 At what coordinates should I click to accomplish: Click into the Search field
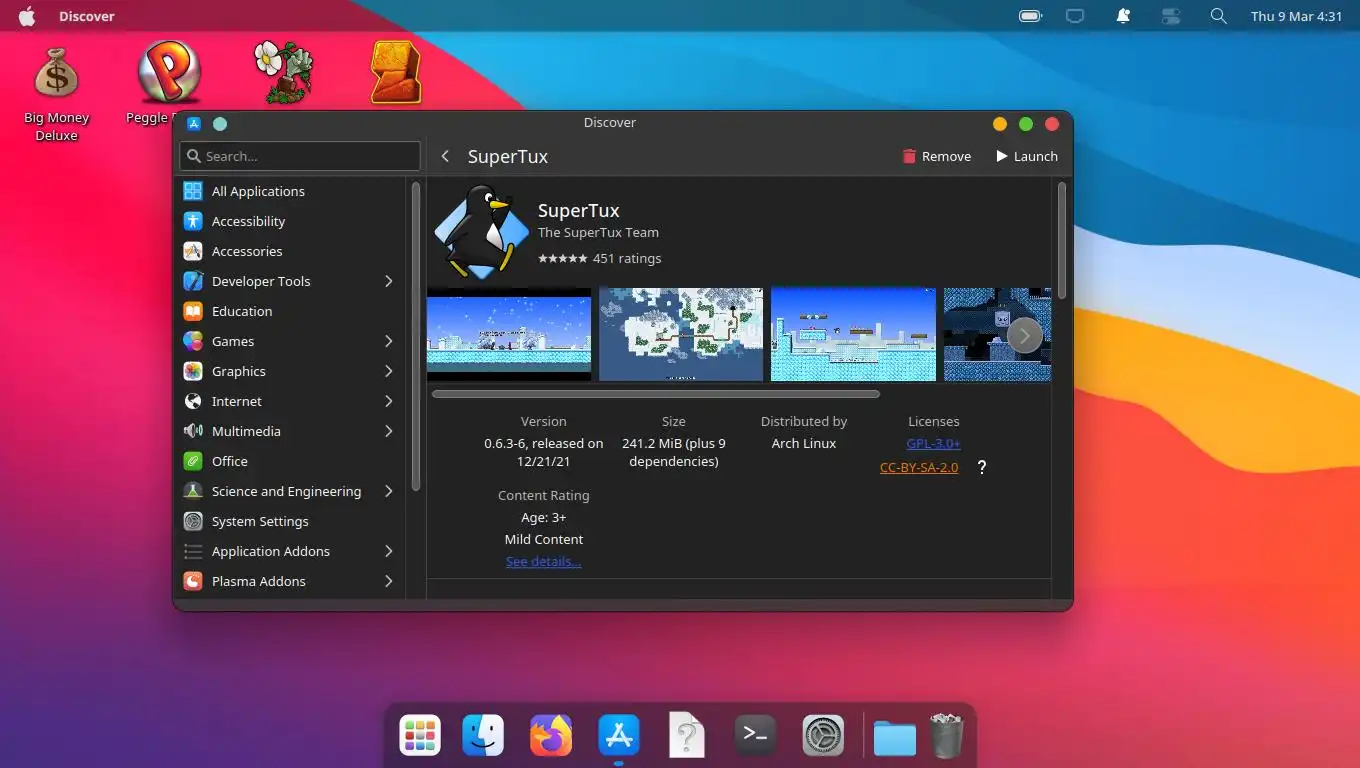point(300,156)
